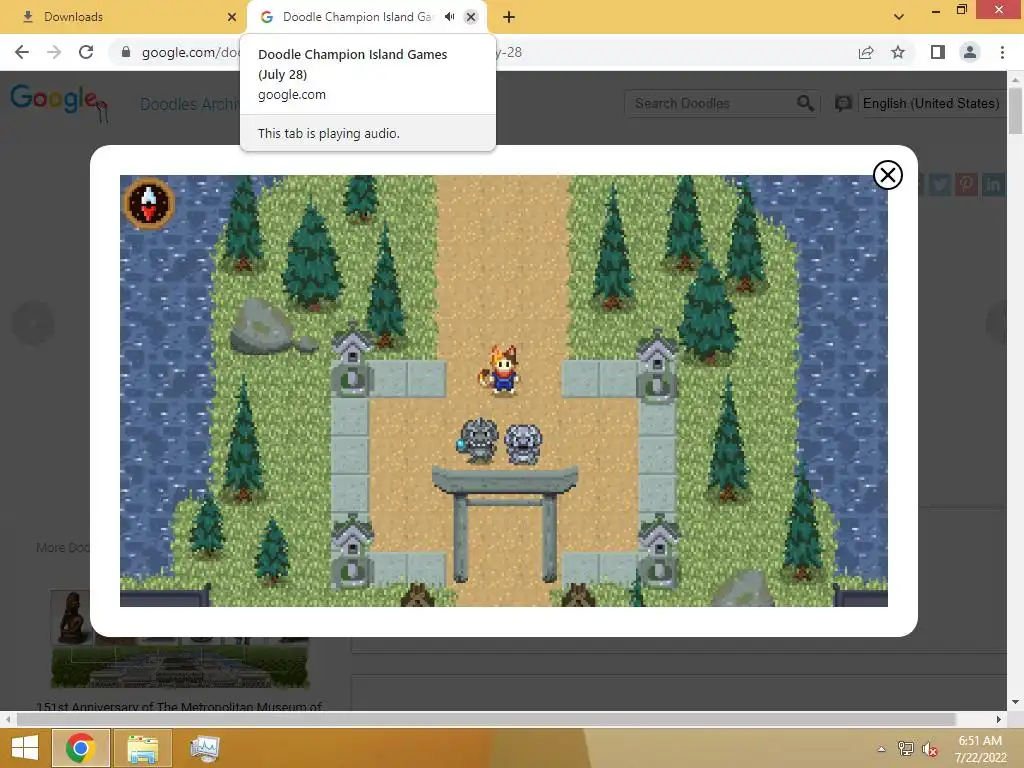Viewport: 1024px width, 768px height.
Task: Open File Explorer from the taskbar
Action: 142,748
